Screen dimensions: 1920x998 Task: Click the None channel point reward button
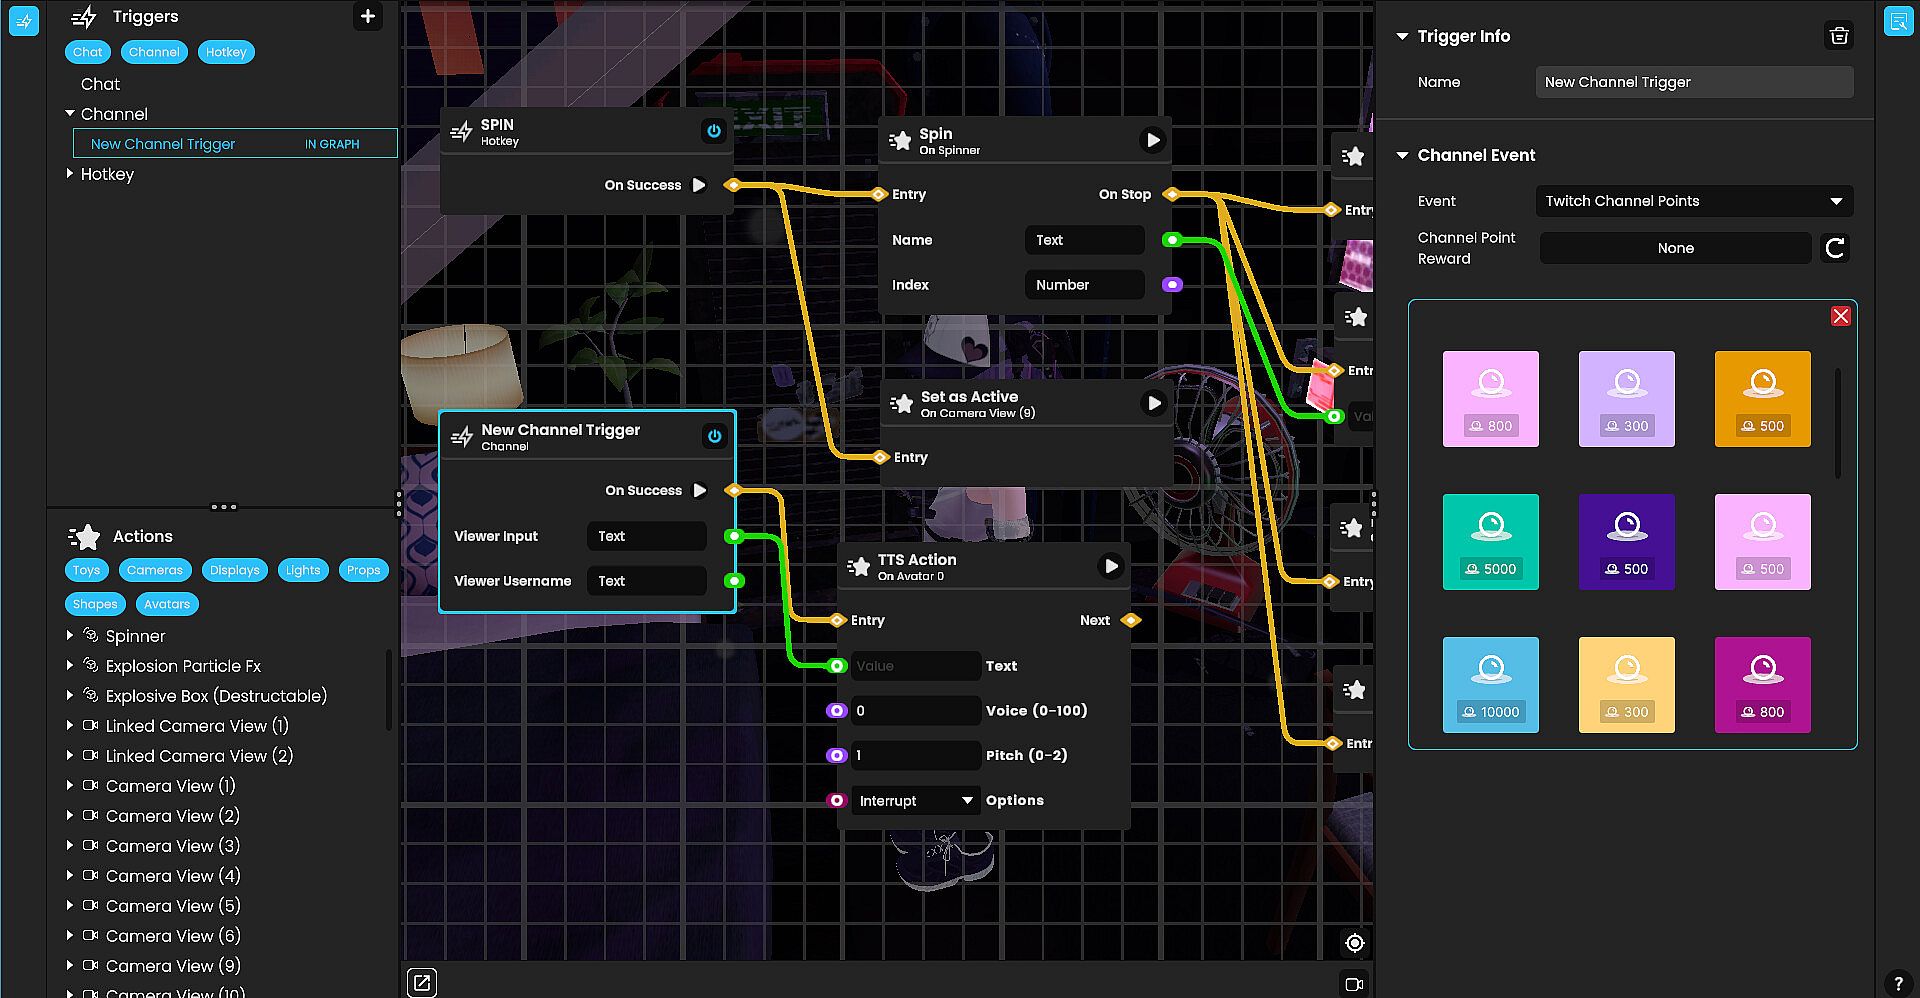point(1675,248)
